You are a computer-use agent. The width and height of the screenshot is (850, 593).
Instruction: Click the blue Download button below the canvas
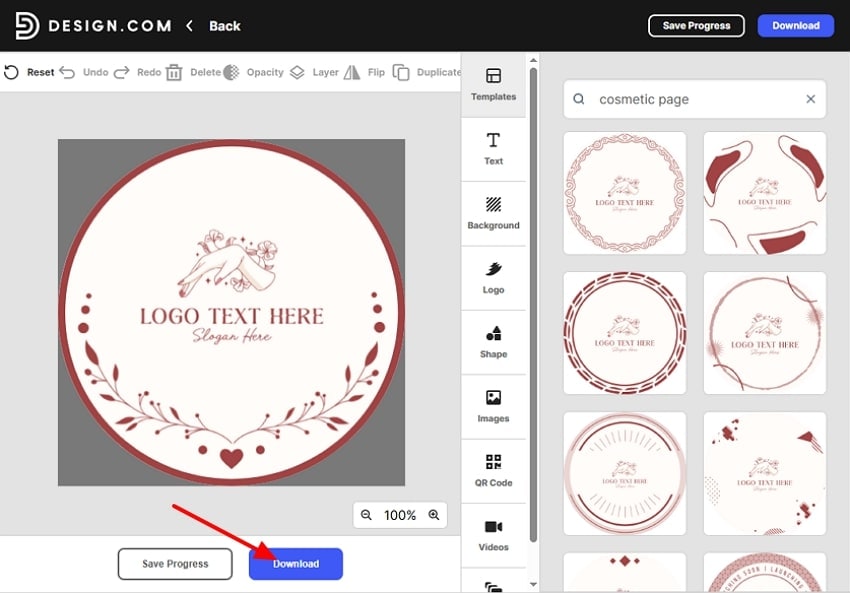click(x=296, y=564)
